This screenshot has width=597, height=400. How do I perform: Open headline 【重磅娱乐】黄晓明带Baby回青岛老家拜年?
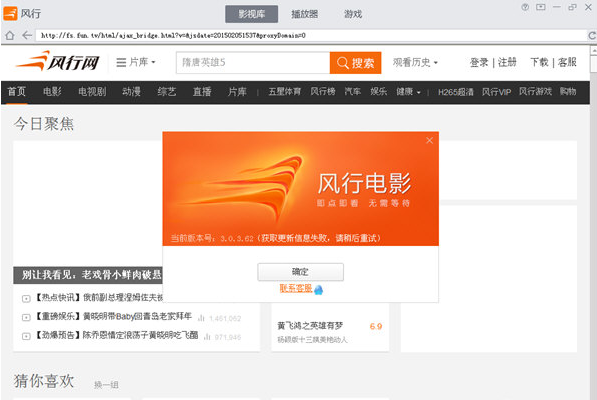tap(113, 317)
